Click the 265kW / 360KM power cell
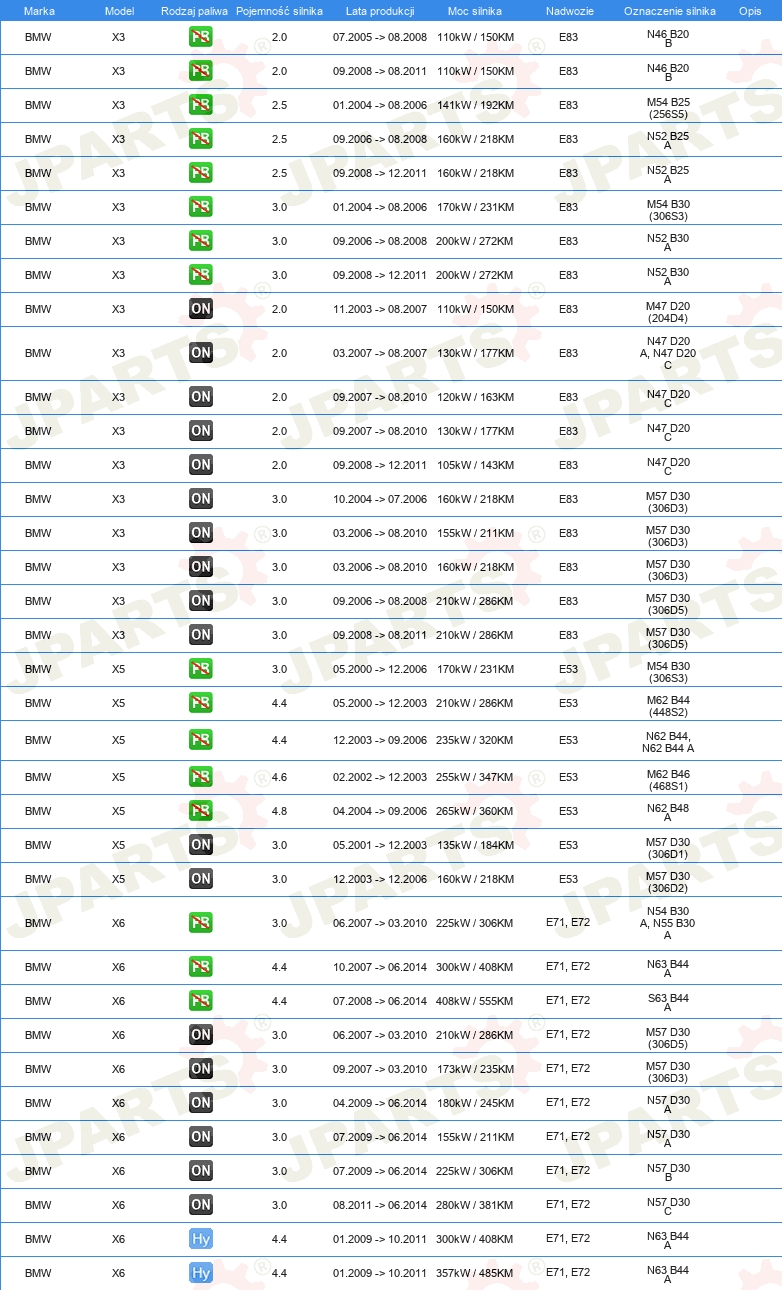Screen dimensions: 782x1290 coord(475,811)
